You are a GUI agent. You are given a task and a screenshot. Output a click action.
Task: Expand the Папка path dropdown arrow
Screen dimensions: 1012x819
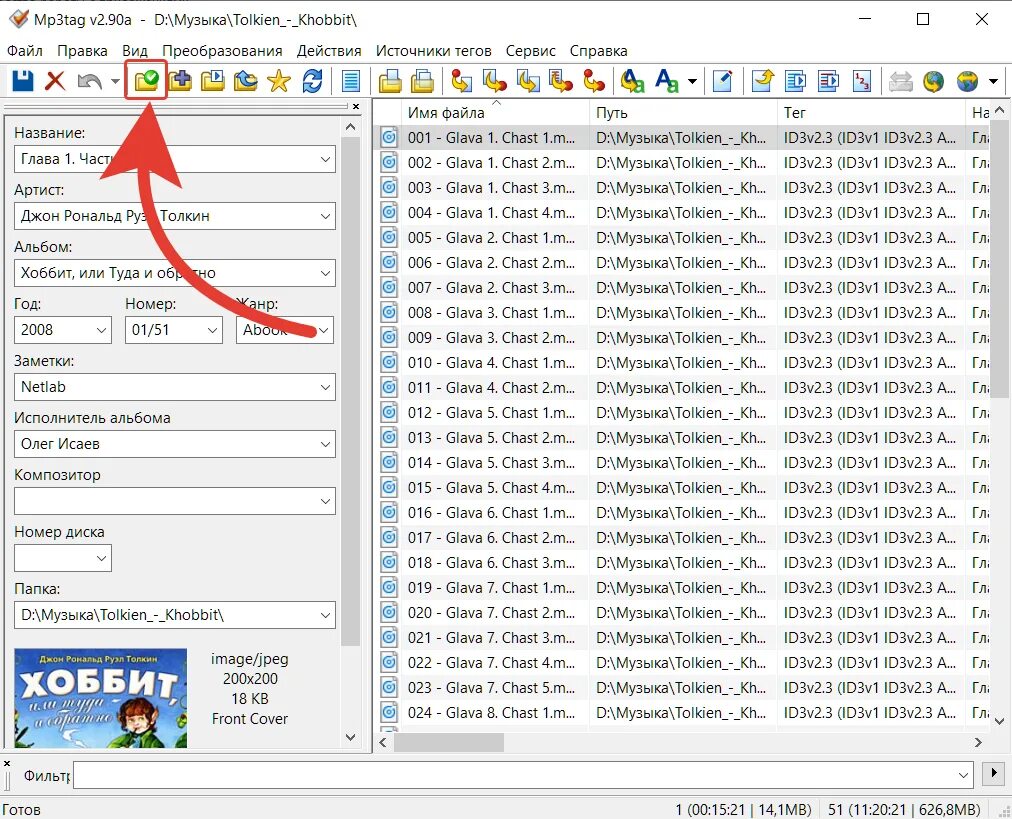tap(325, 615)
